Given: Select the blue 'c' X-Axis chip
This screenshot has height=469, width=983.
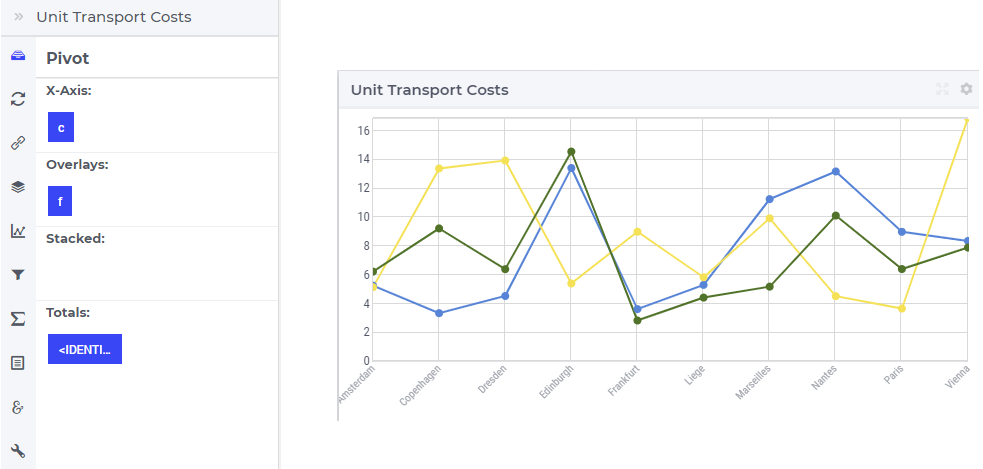Looking at the screenshot, I should 61,127.
